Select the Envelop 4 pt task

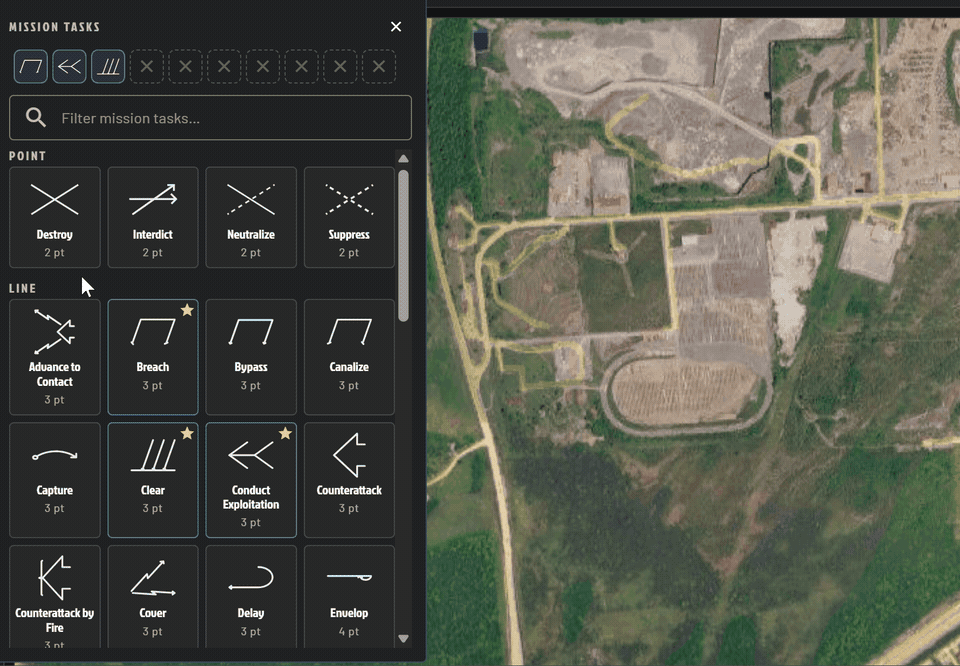click(349, 597)
